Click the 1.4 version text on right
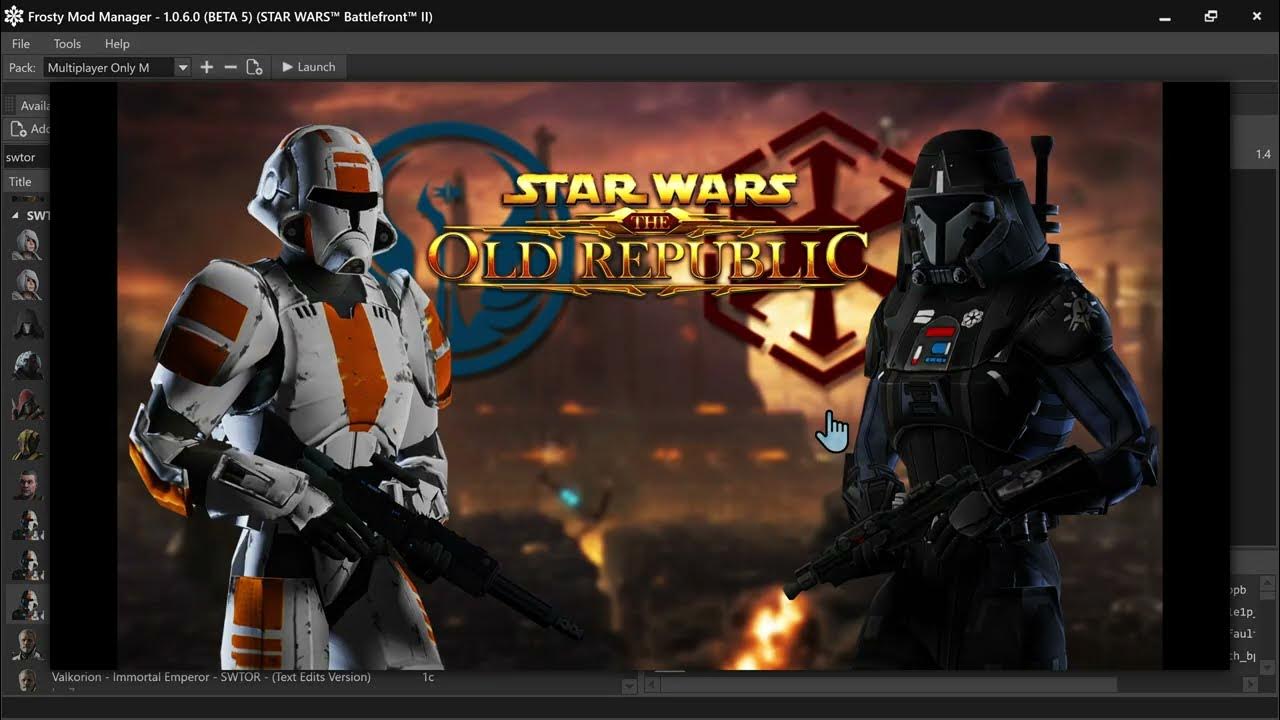 1263,154
